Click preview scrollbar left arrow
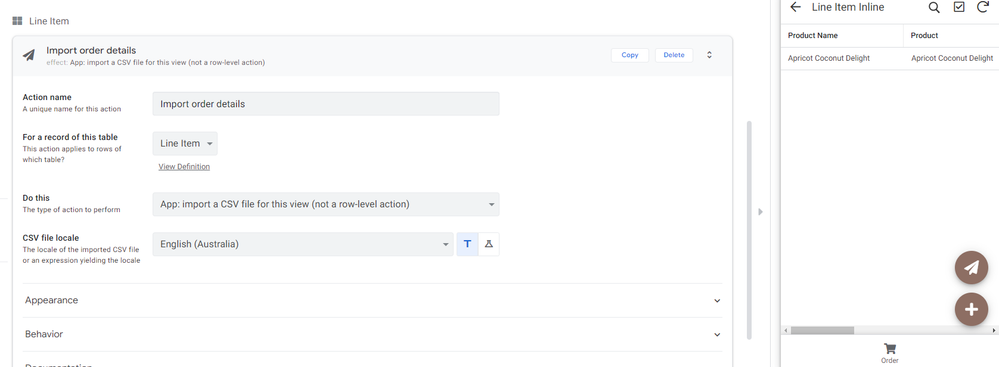Viewport: 999px width, 367px height. (786, 331)
